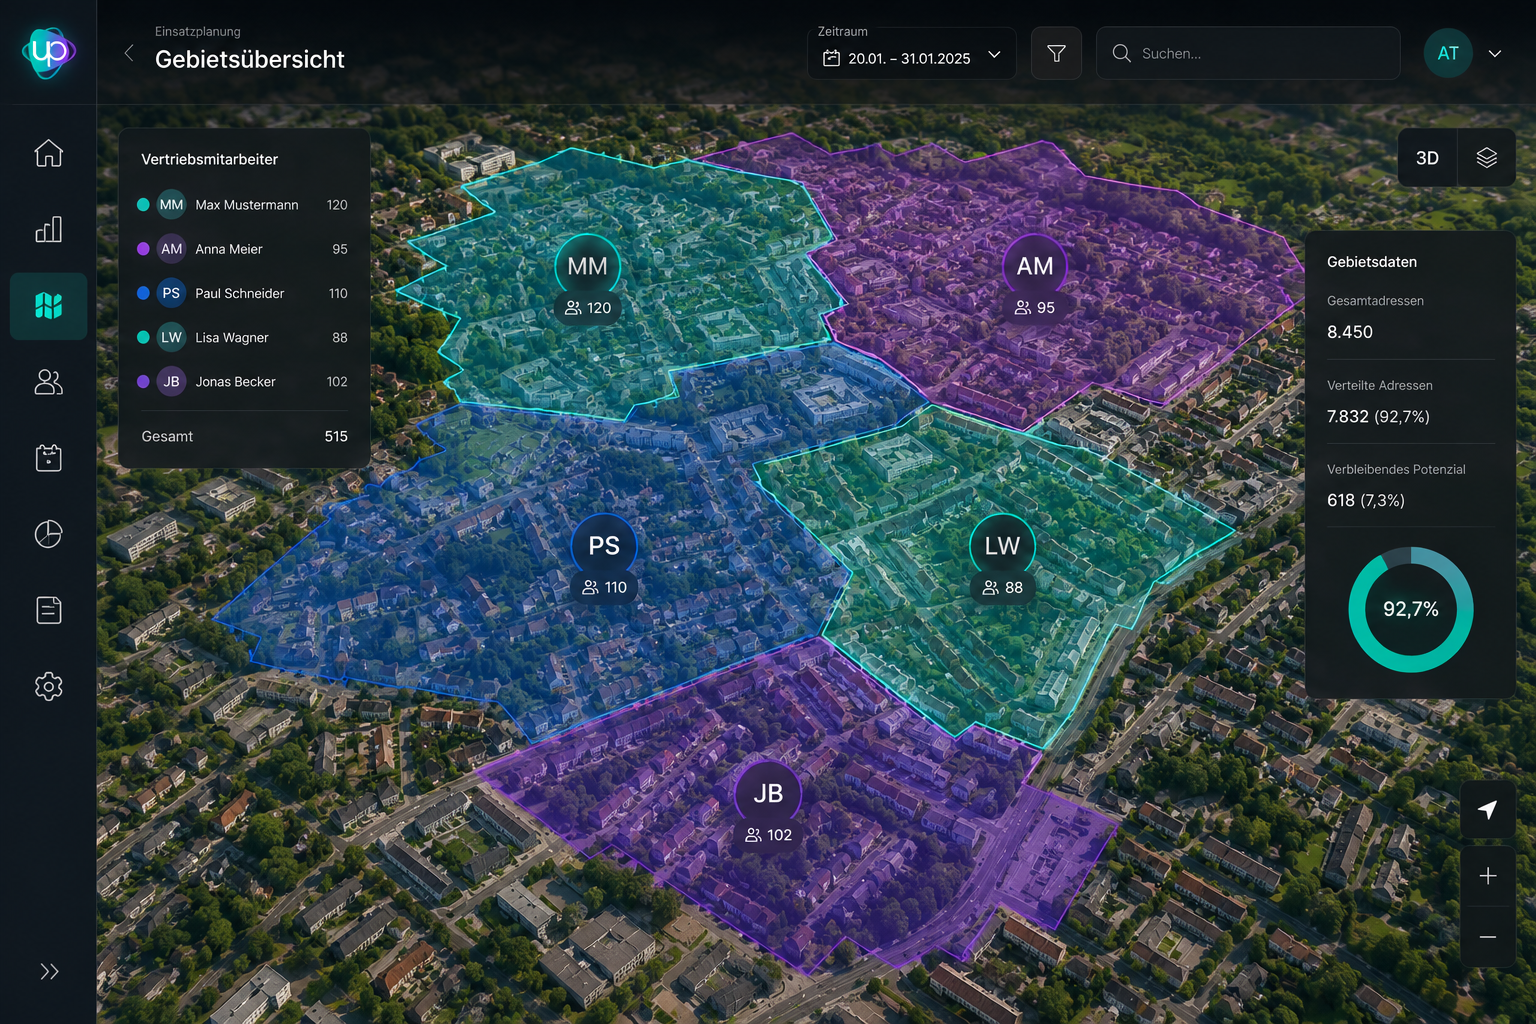Click the magnifier search icon
1536x1024 pixels.
[1122, 53]
